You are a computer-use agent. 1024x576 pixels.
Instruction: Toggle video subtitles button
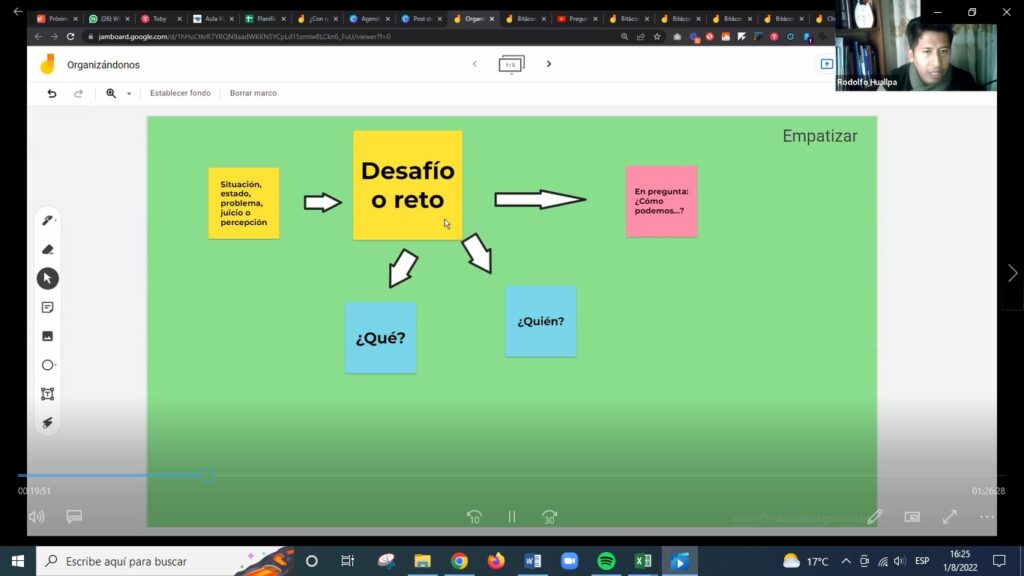[x=74, y=517]
